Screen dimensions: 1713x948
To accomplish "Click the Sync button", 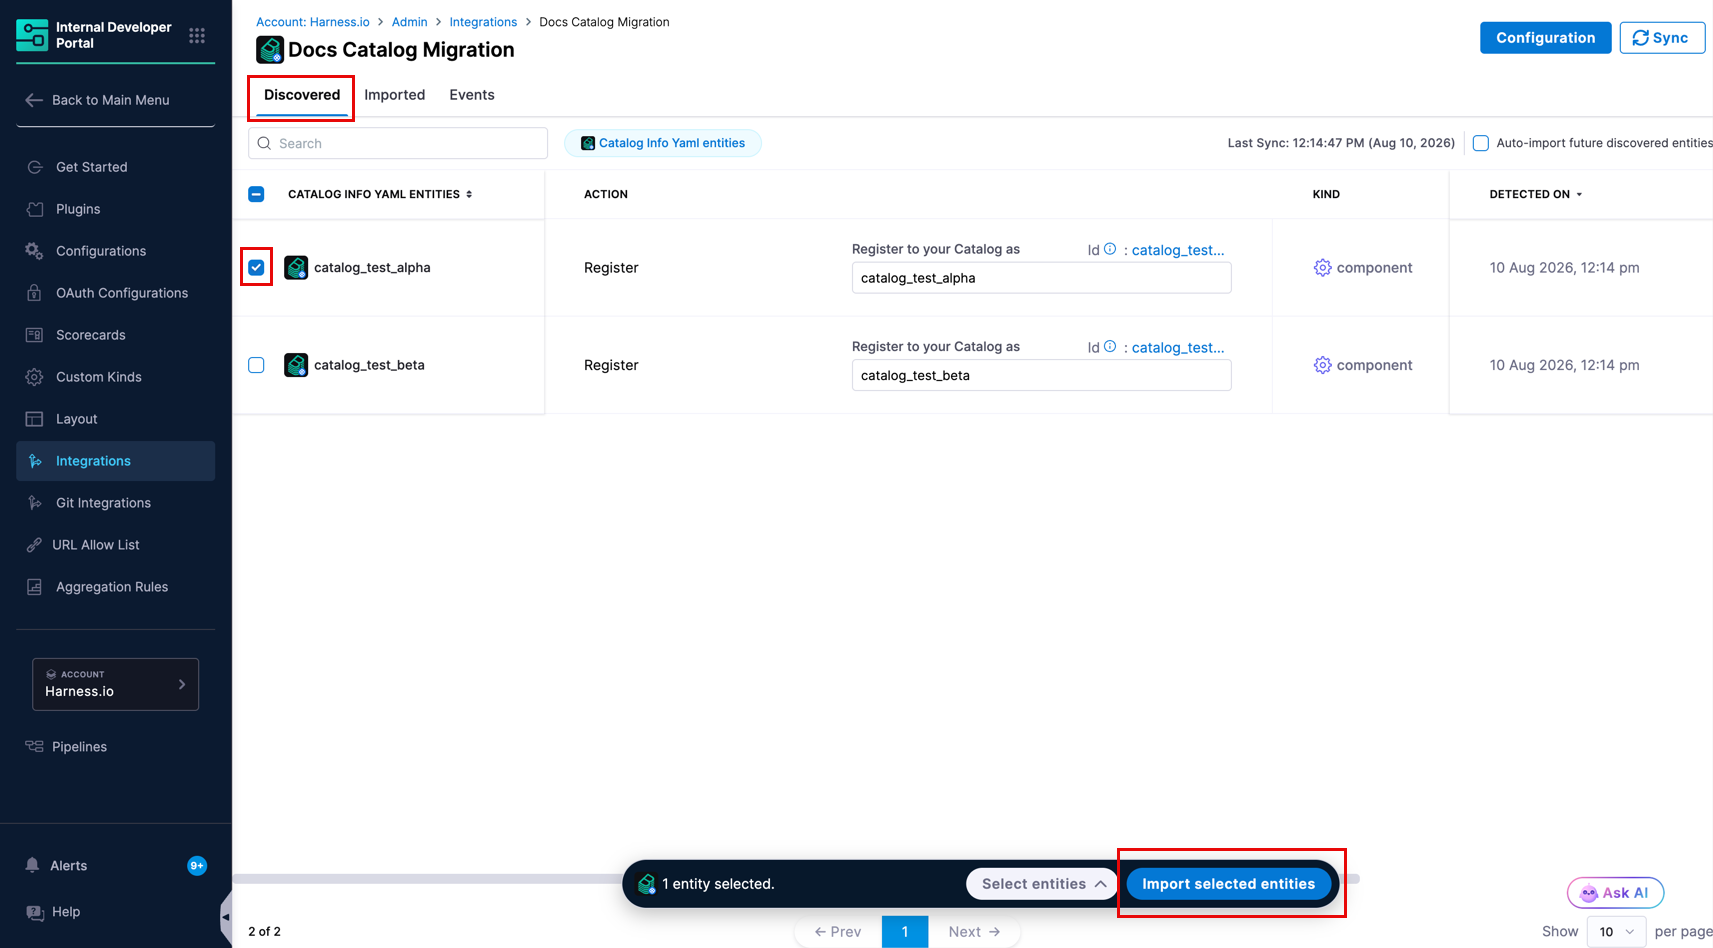I will 1662,38.
